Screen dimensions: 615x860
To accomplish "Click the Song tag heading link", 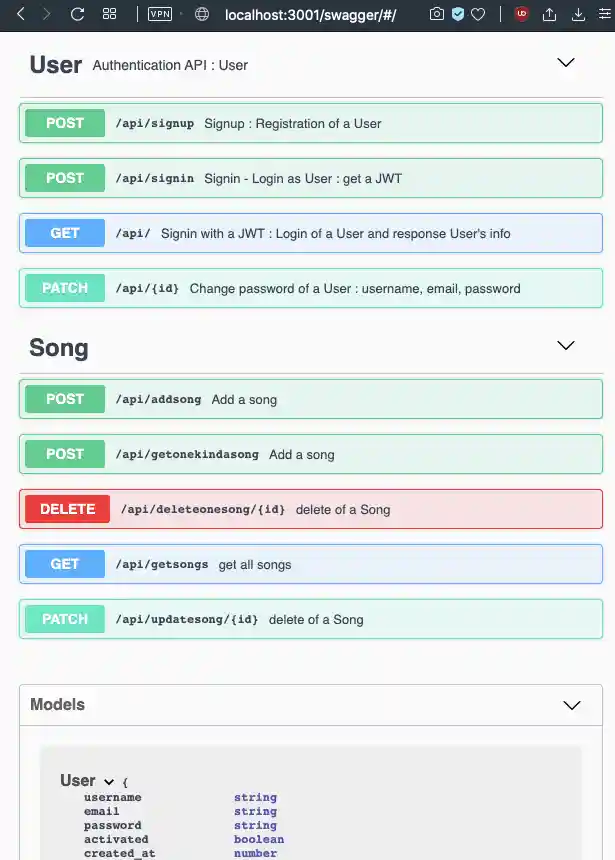I will point(59,348).
